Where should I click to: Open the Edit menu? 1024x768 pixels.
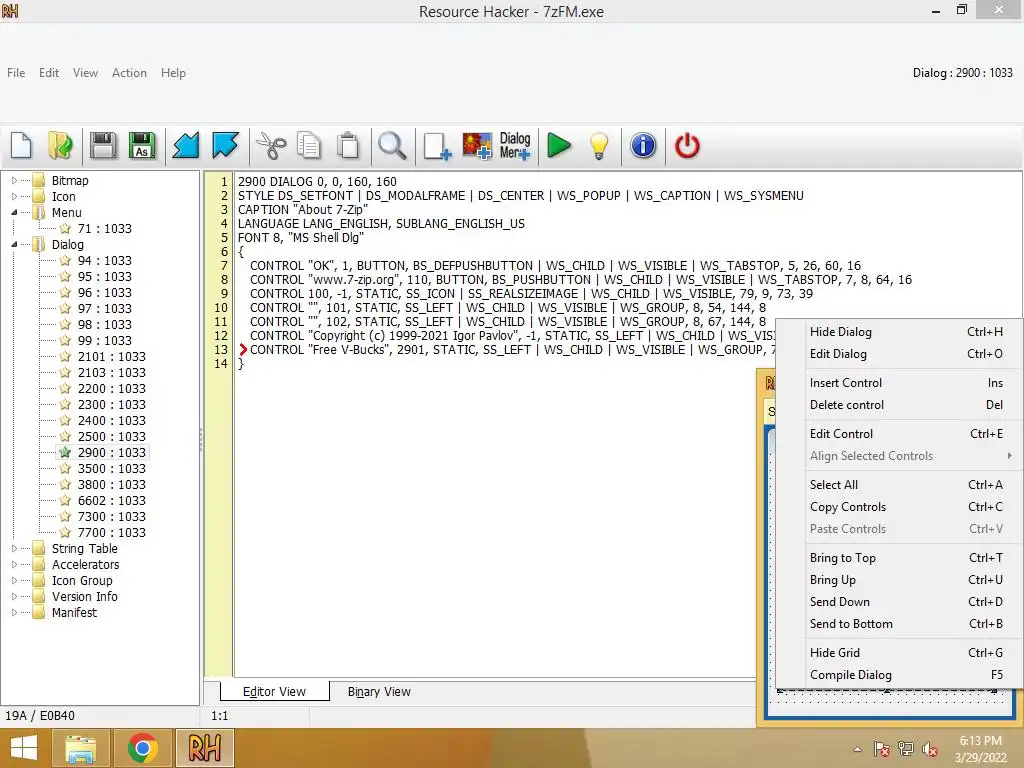click(49, 72)
